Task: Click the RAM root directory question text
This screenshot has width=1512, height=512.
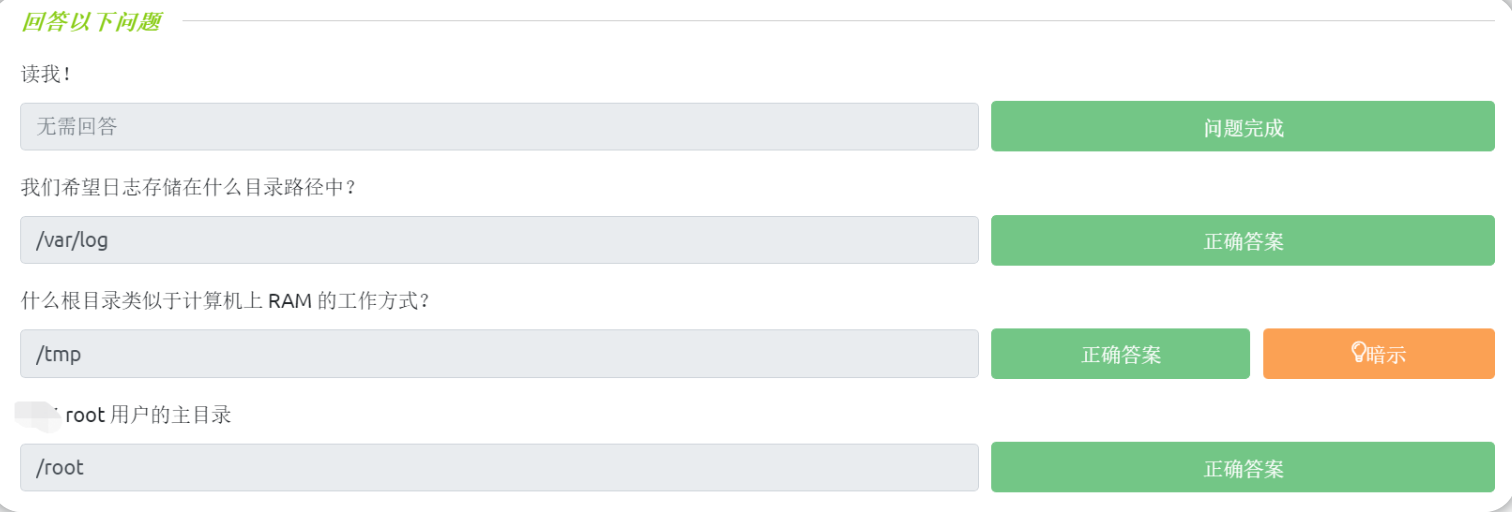Action: 225,300
